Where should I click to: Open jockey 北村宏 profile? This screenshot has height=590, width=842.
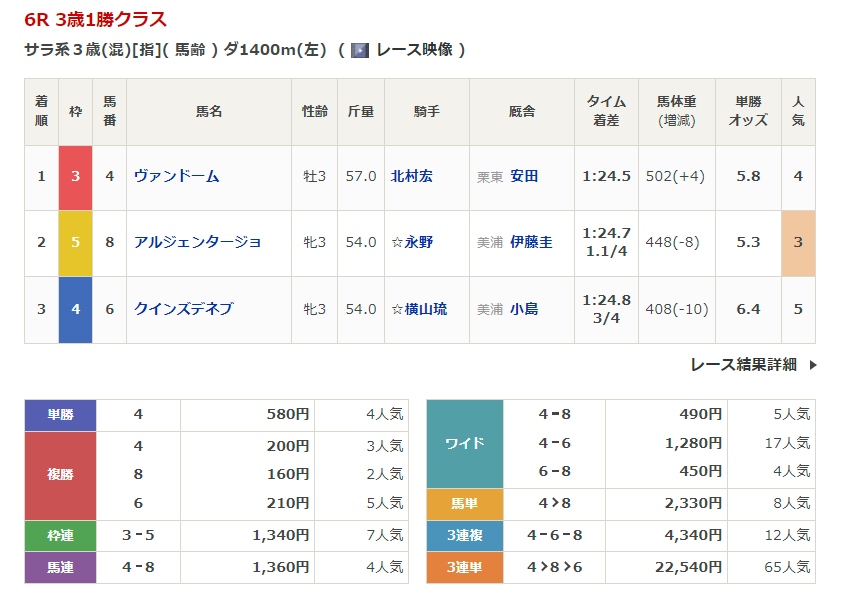pos(411,176)
